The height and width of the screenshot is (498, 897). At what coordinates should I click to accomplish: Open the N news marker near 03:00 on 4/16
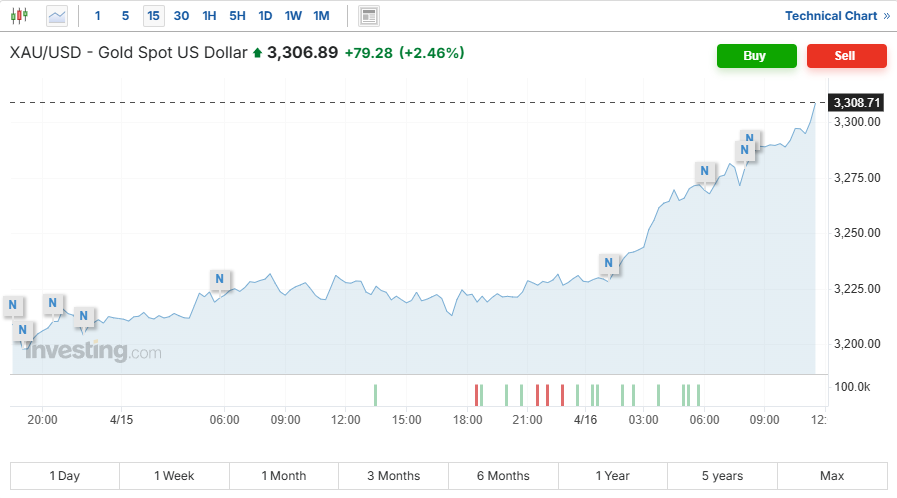point(609,264)
